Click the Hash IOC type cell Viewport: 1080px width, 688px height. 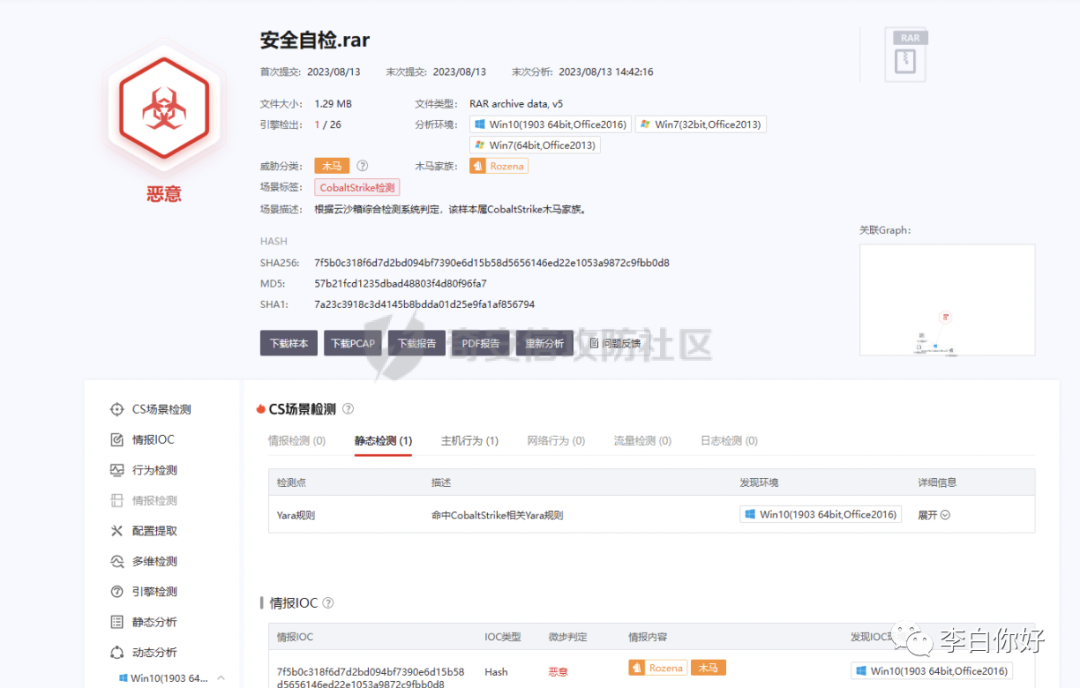point(496,671)
